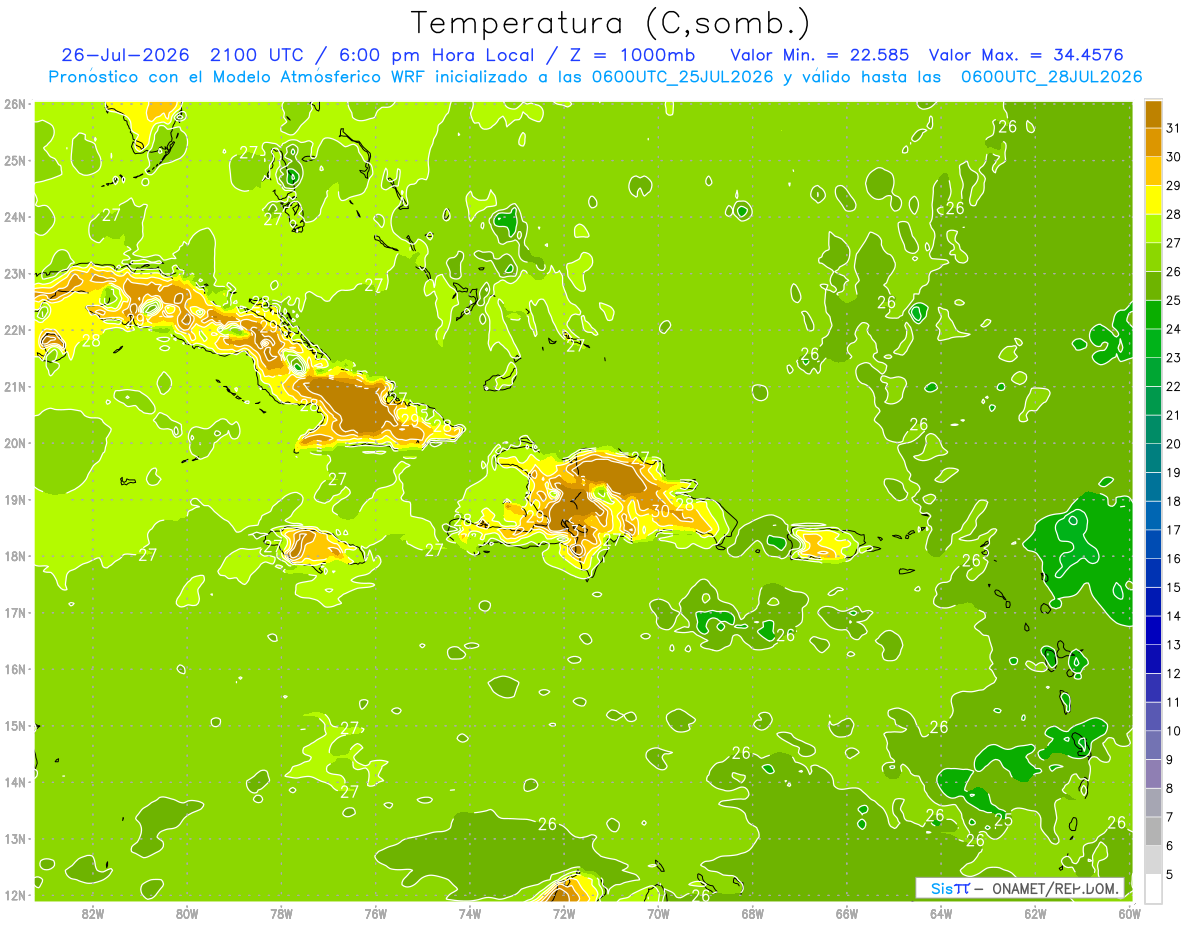Click the contour label 25 near 13N
The width and height of the screenshot is (1200, 927).
1003,820
